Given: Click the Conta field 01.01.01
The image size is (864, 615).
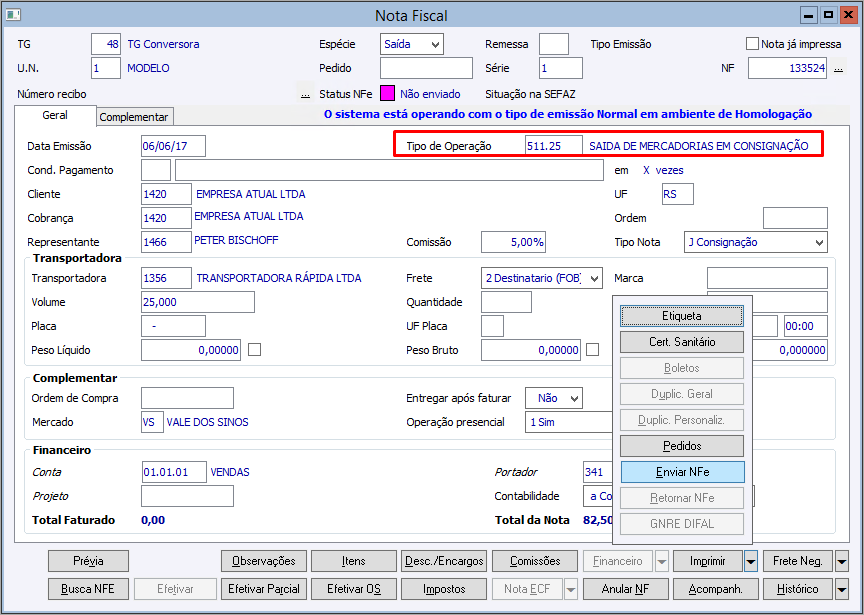Looking at the screenshot, I should (174, 472).
